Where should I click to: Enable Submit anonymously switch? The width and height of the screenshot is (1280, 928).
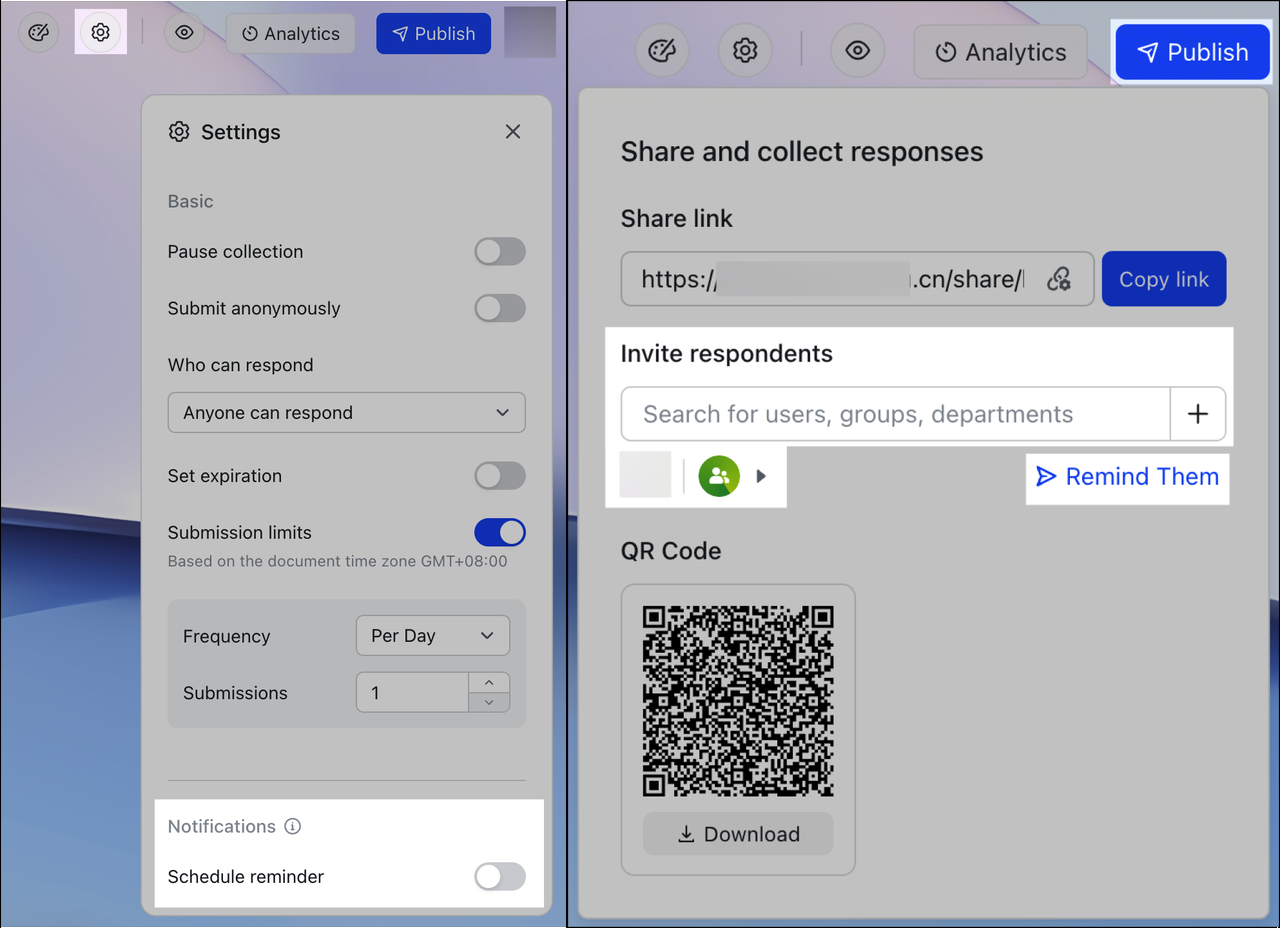coord(500,309)
